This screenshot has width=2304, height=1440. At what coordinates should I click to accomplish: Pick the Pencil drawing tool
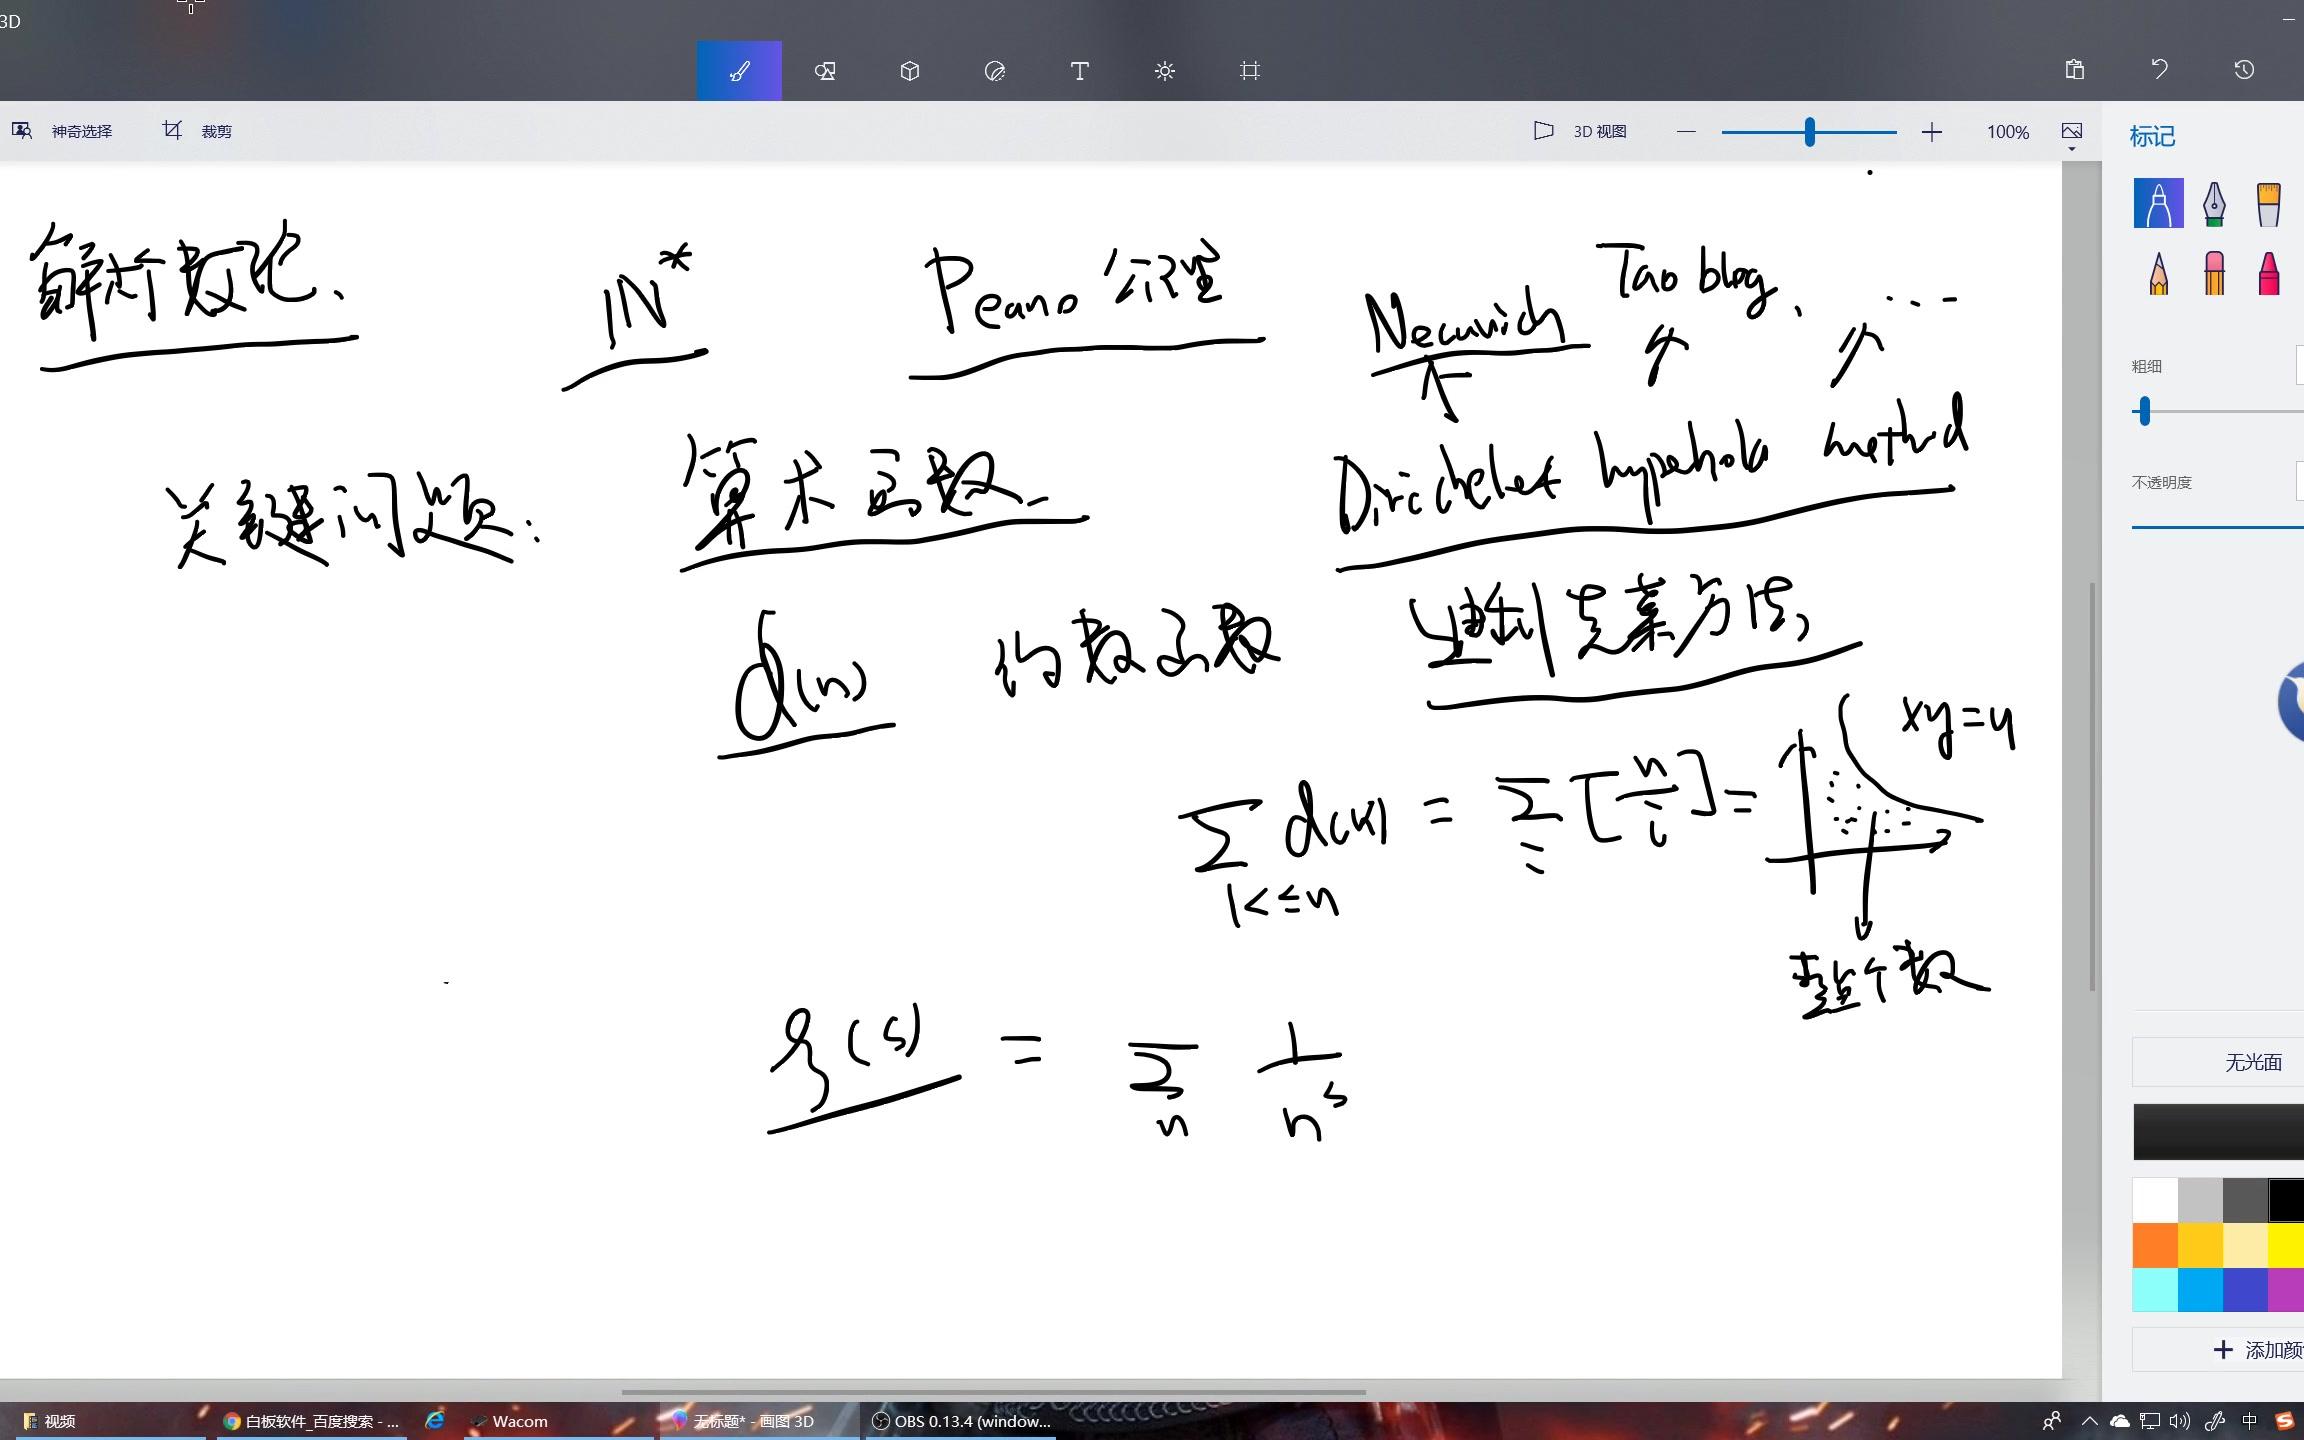click(x=2158, y=272)
